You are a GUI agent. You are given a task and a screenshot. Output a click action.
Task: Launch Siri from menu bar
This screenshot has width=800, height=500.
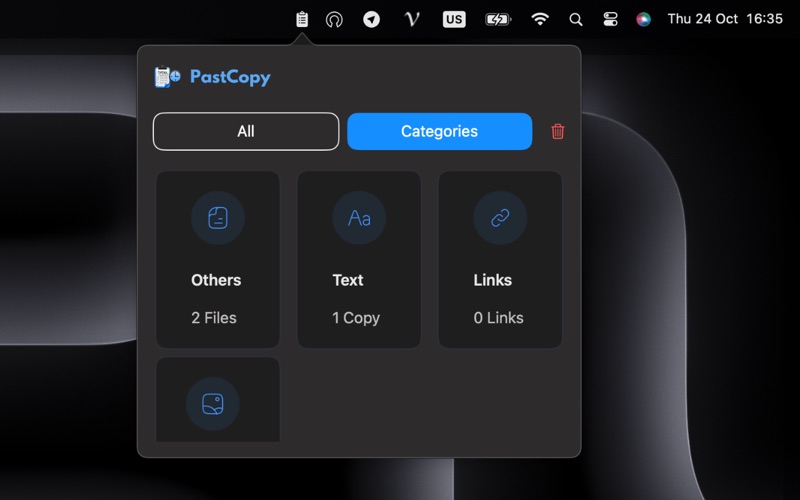643,19
